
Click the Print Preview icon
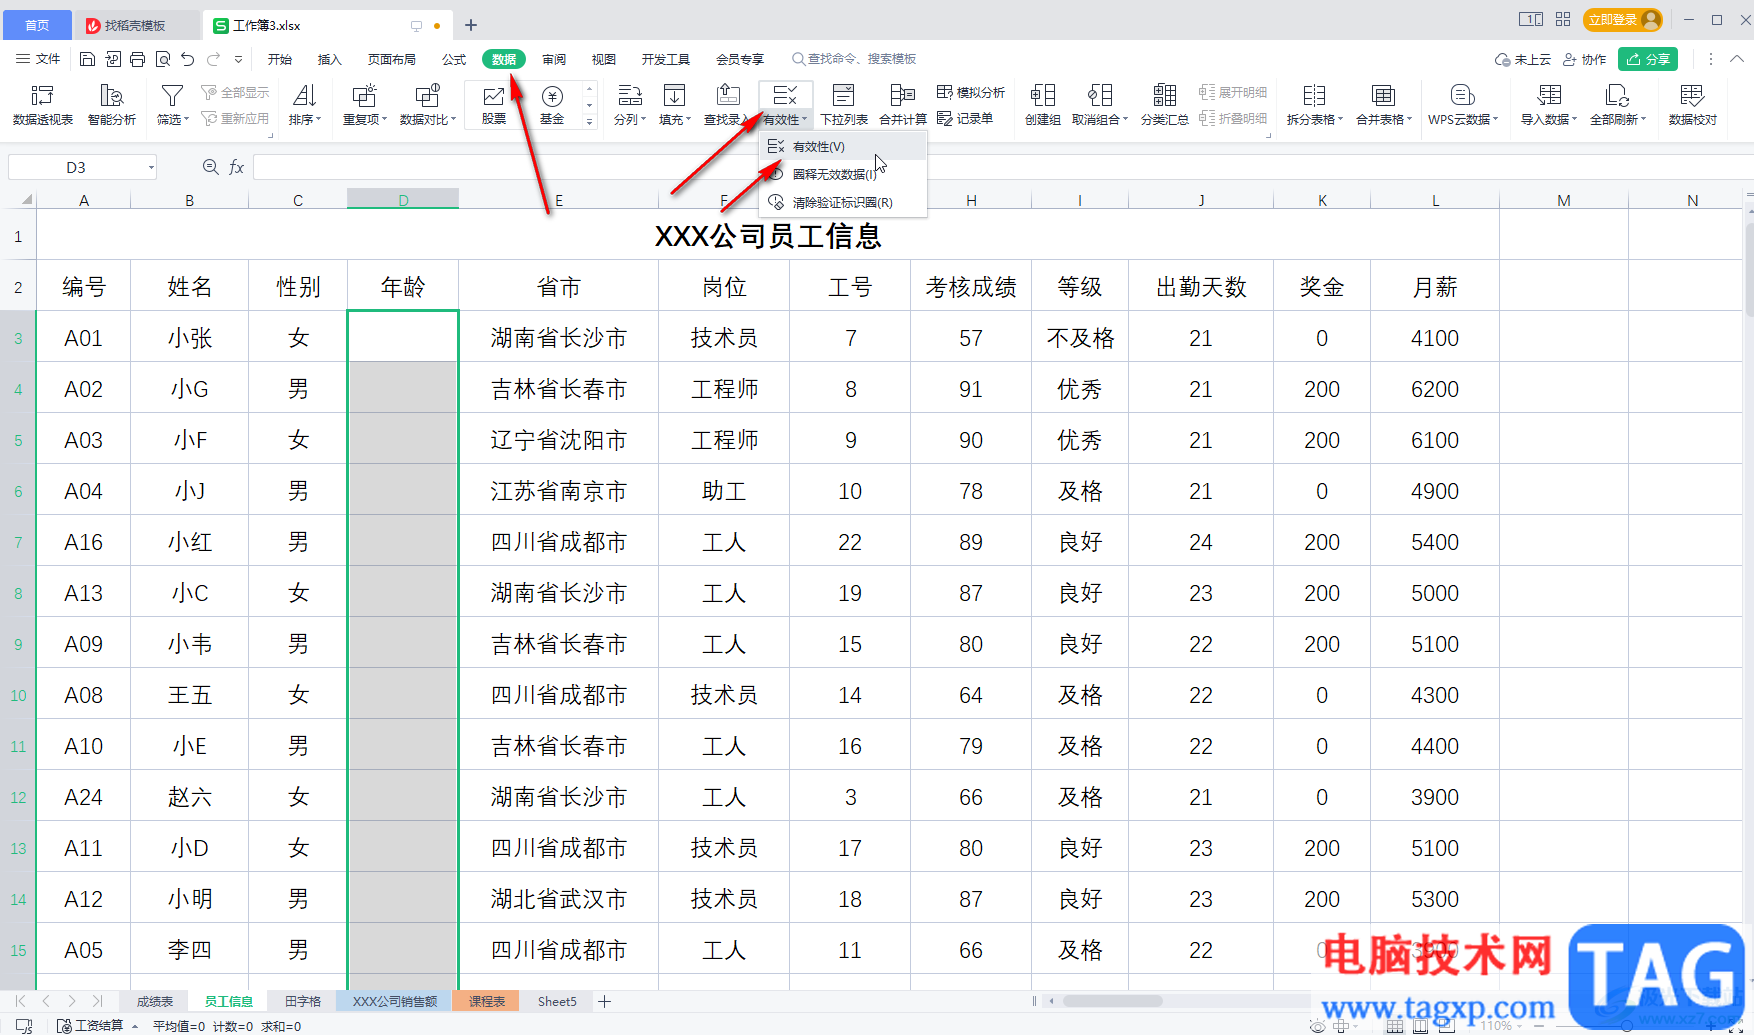(163, 59)
